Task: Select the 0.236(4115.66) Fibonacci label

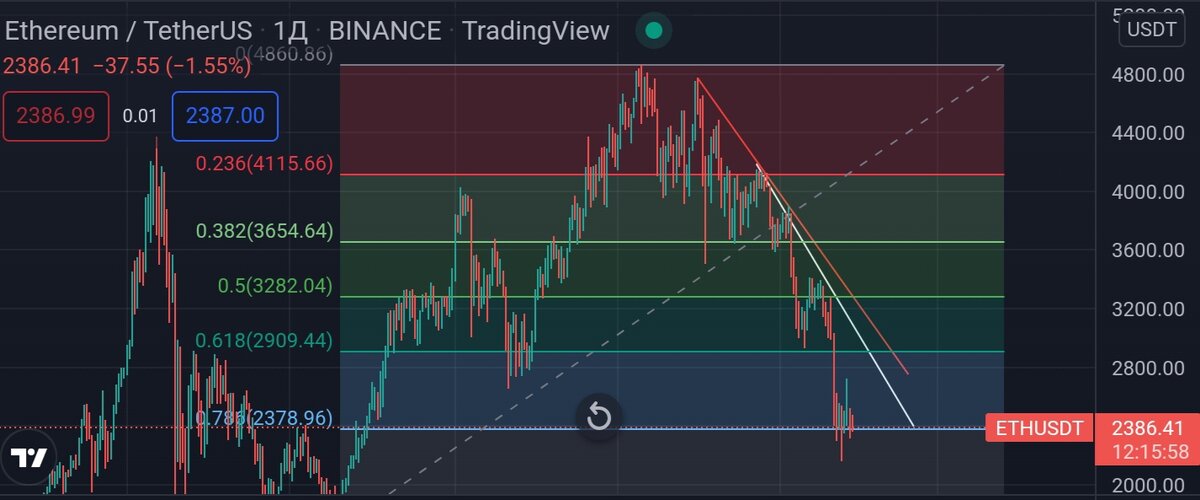Action: [x=264, y=163]
